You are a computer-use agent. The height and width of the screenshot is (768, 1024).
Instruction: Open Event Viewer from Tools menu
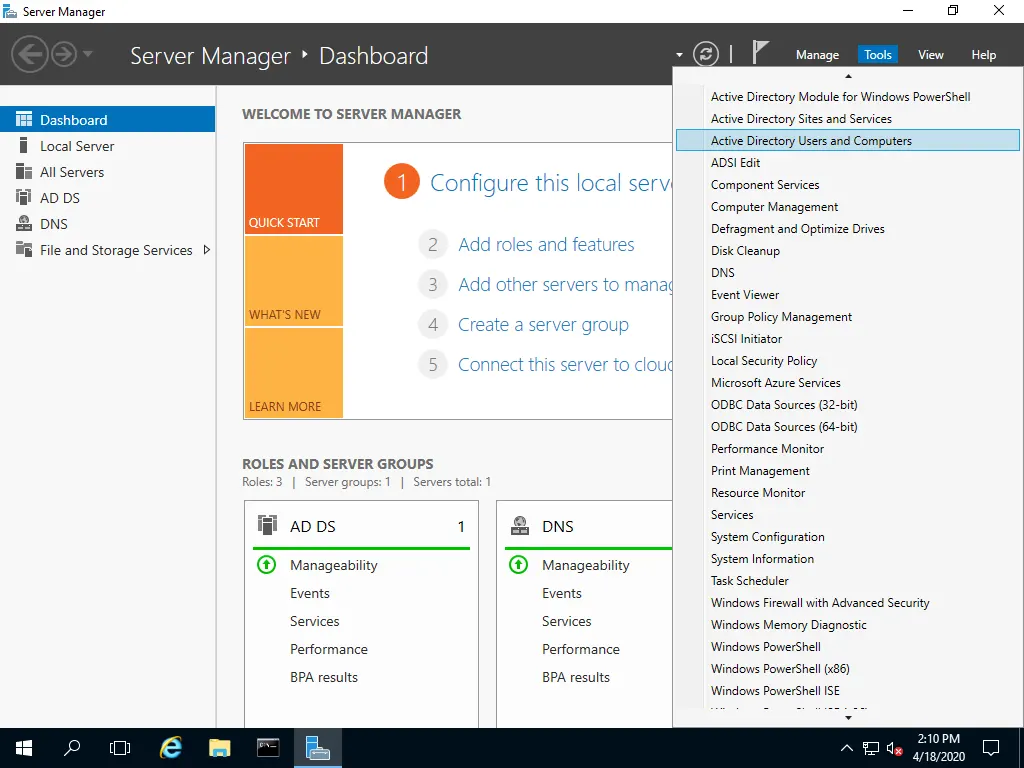point(848,295)
